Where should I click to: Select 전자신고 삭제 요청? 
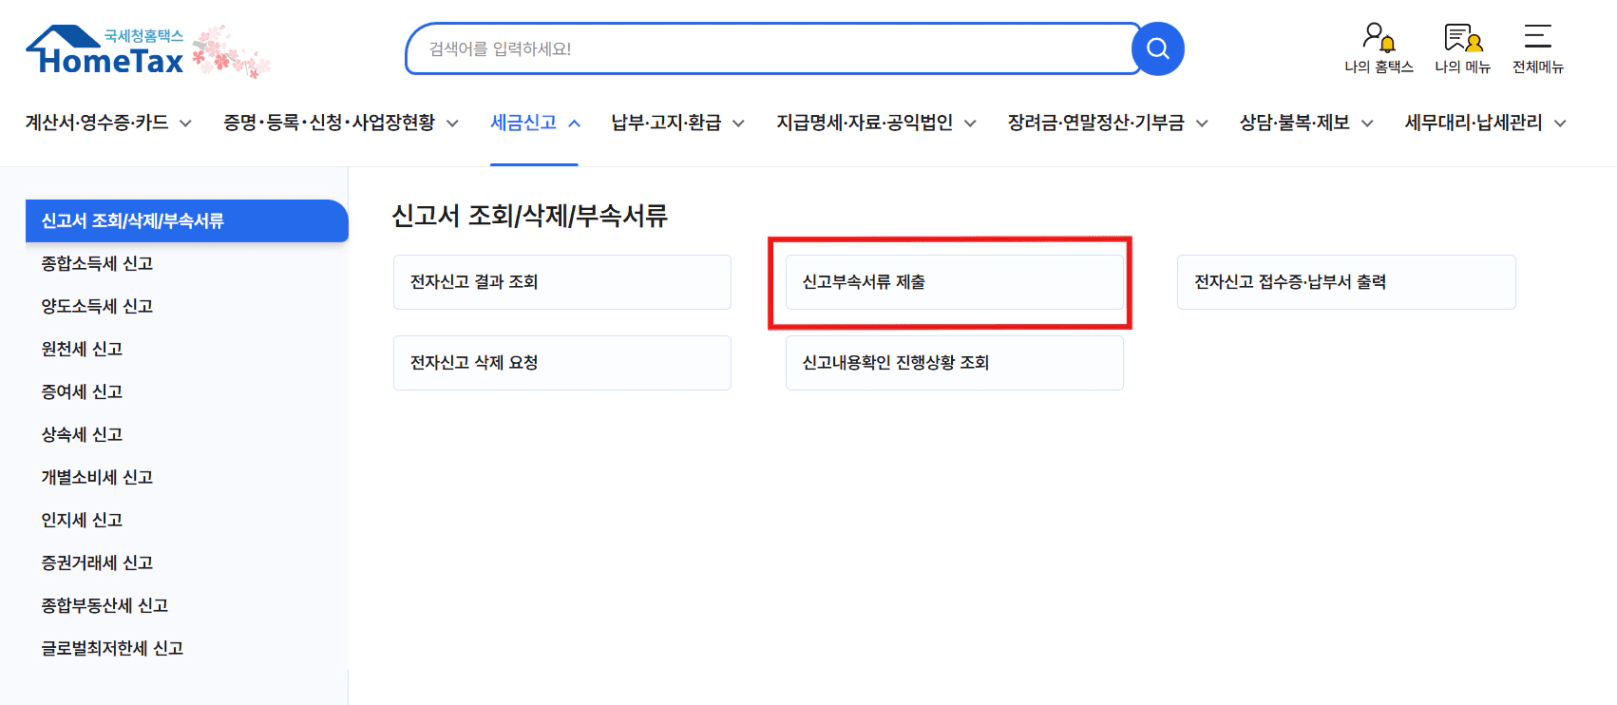point(561,363)
